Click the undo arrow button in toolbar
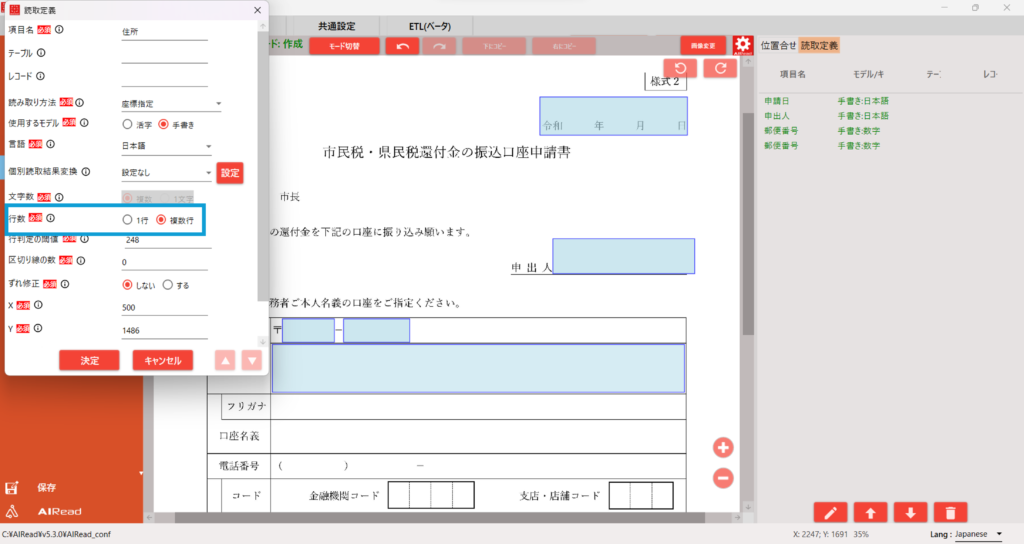The height and width of the screenshot is (544, 1024). click(x=402, y=46)
